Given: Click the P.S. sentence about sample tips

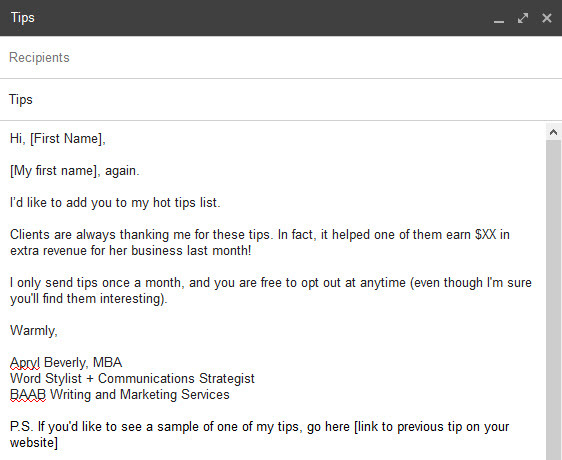Looking at the screenshot, I should pyautogui.click(x=259, y=434).
